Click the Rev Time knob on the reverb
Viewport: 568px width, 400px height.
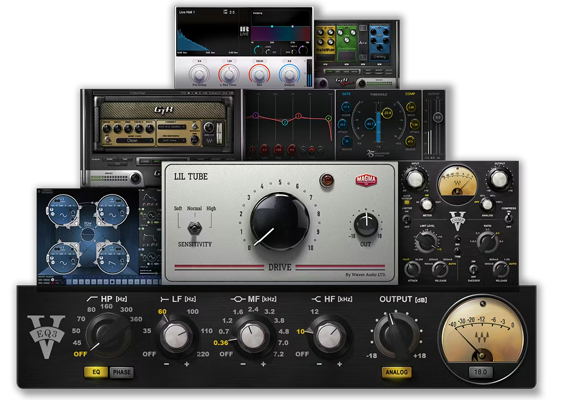(x=229, y=74)
